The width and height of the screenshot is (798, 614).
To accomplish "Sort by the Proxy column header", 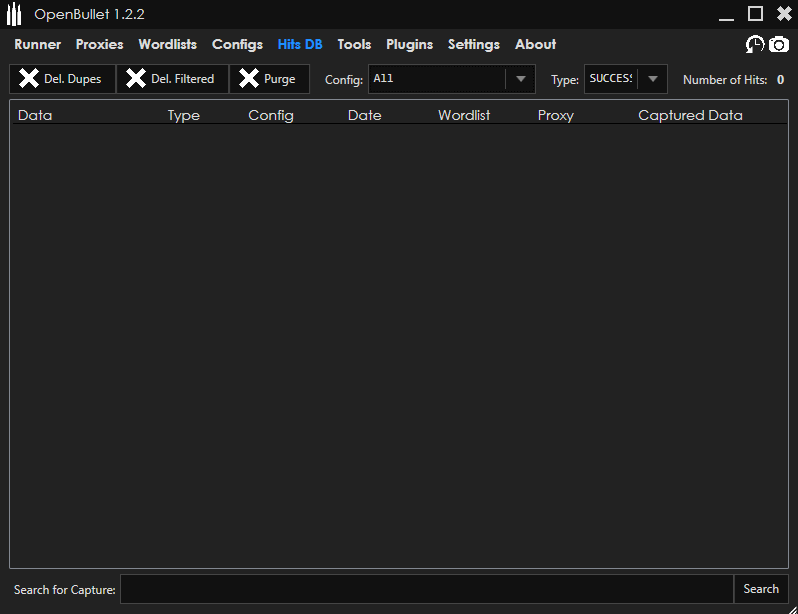I will click(x=555, y=116).
